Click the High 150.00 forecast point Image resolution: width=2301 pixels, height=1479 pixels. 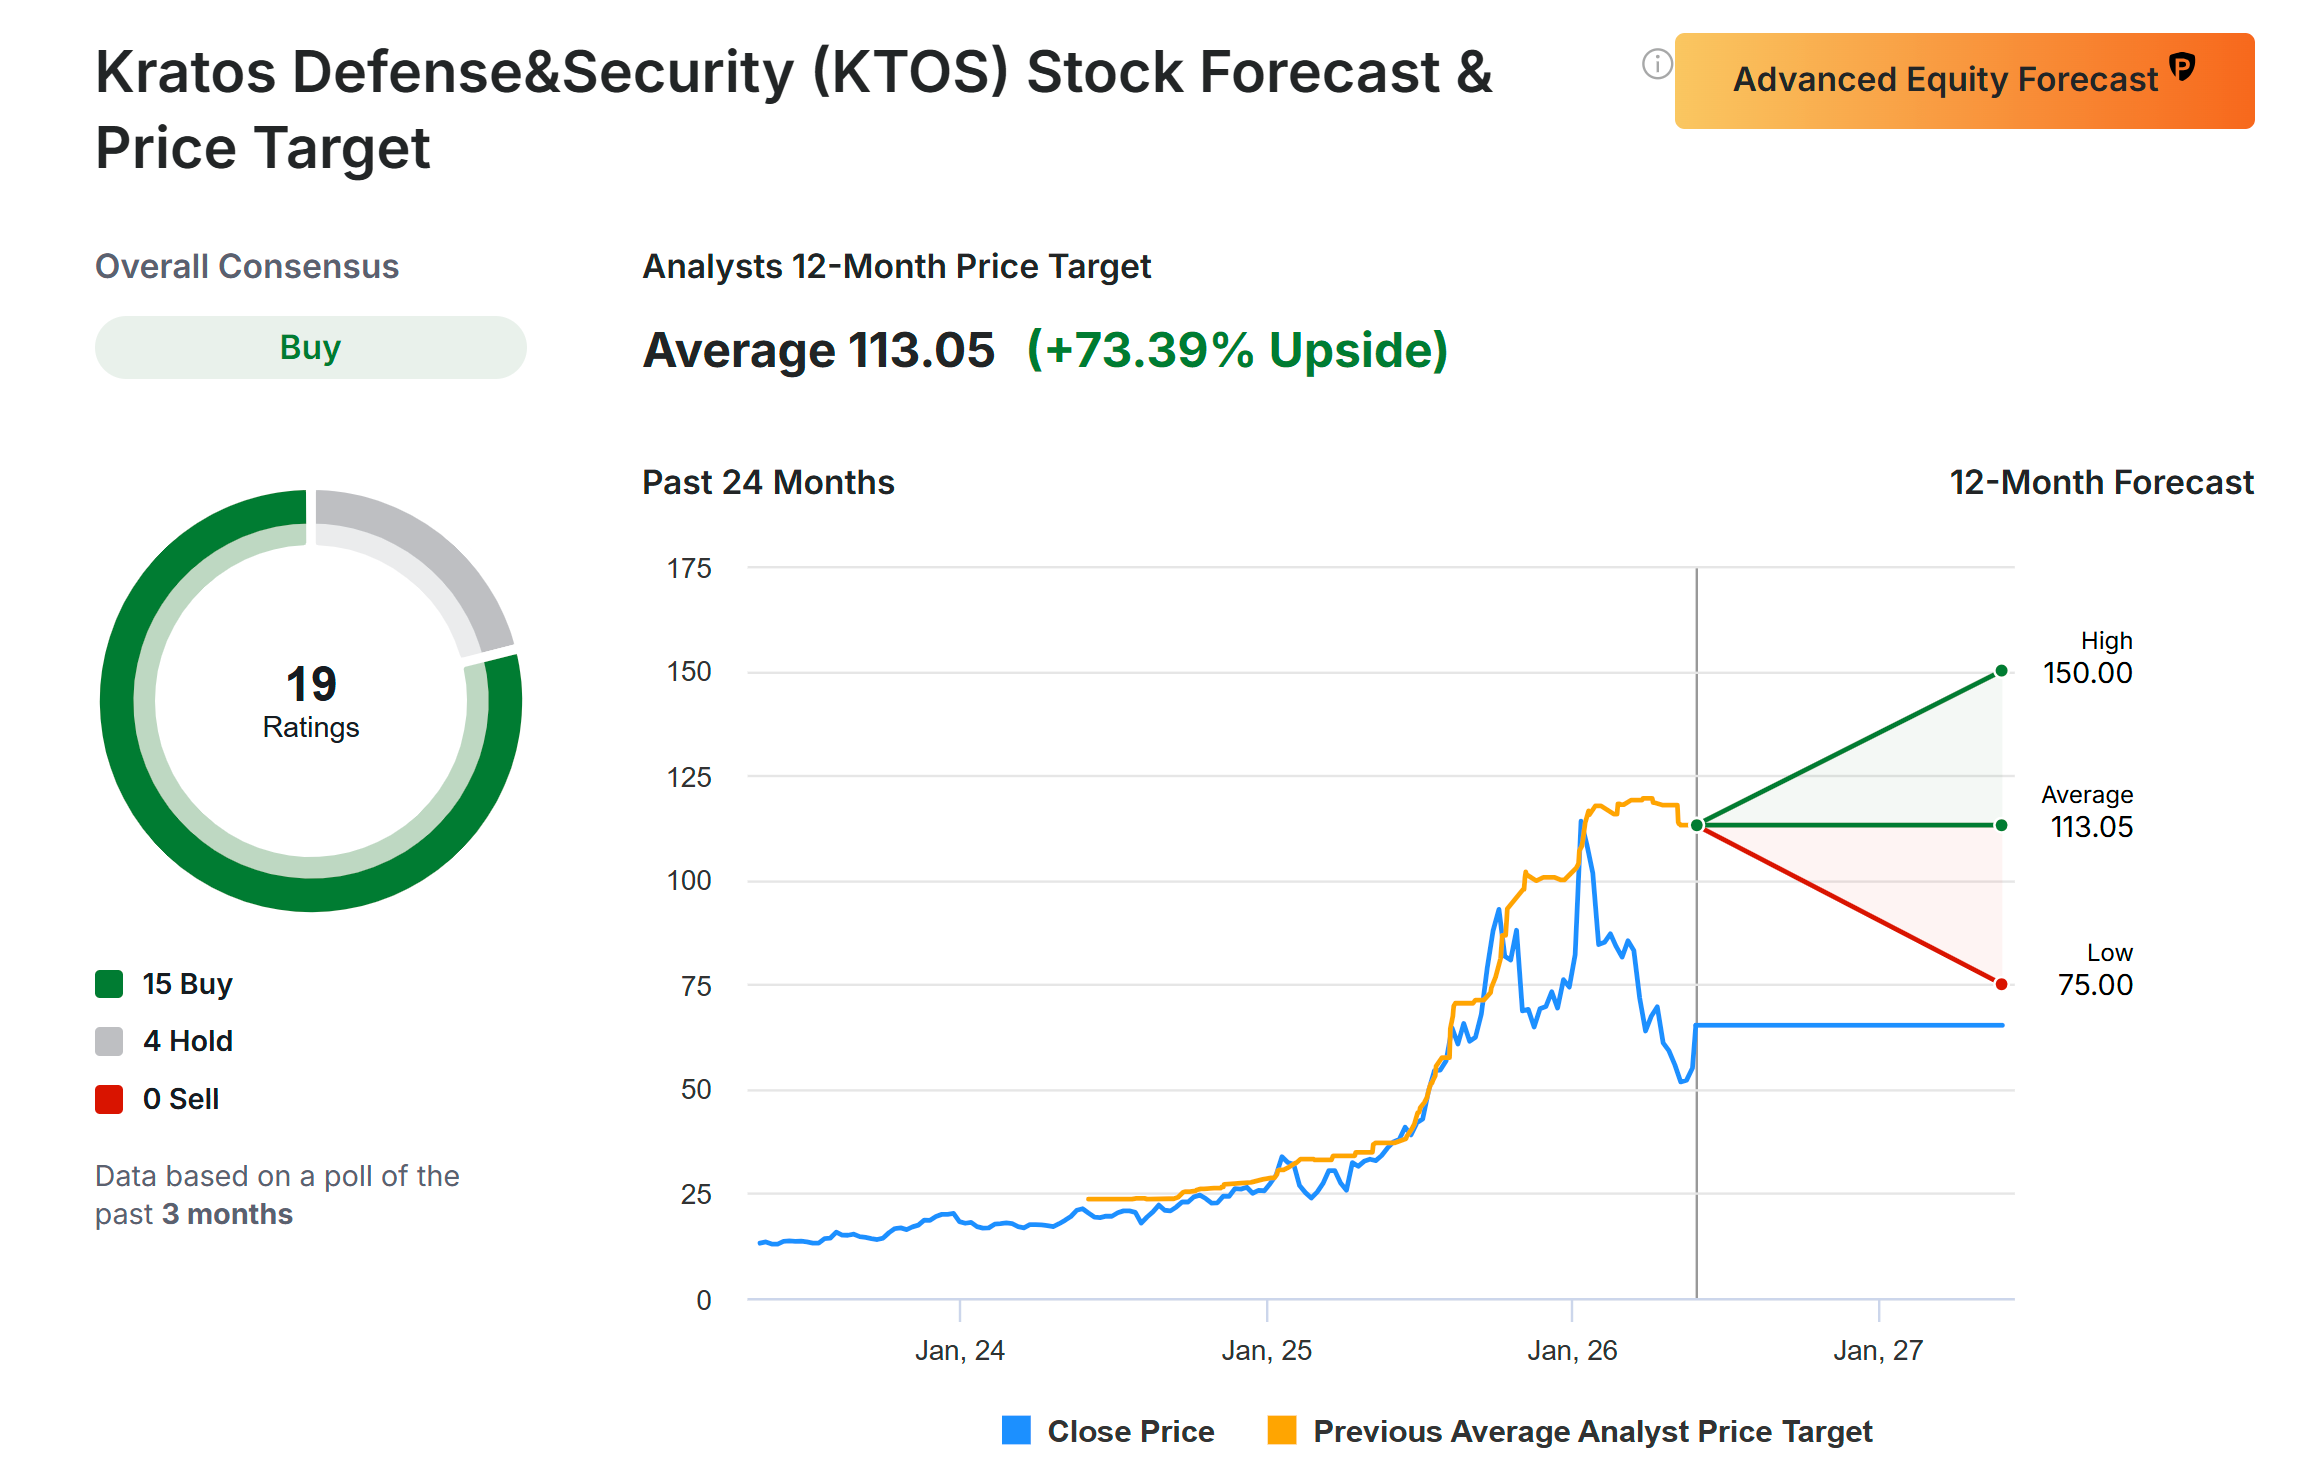(x=2001, y=671)
